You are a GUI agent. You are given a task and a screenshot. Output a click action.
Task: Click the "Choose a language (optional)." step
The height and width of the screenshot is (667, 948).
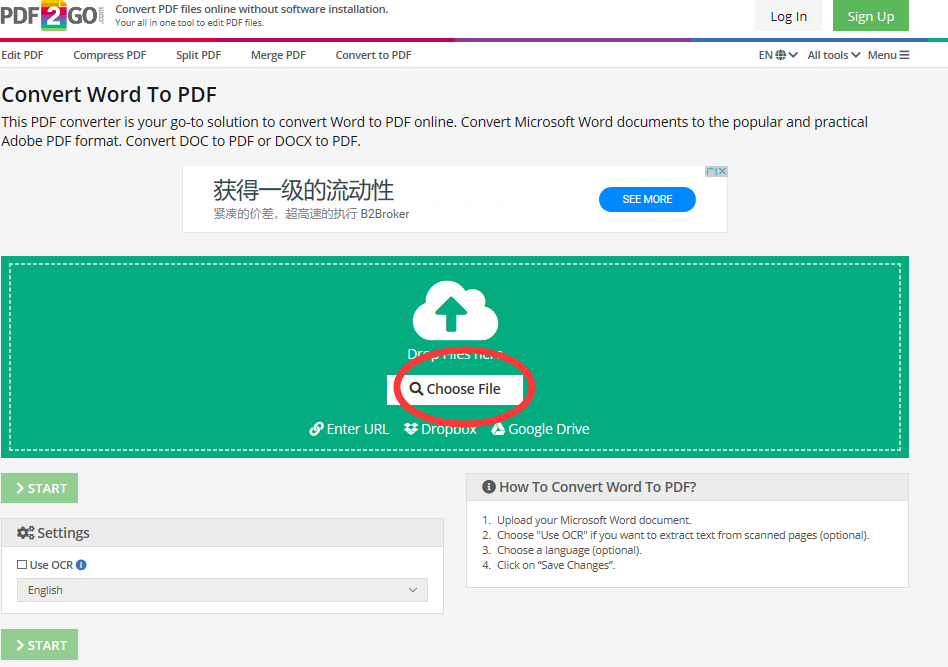(x=570, y=550)
